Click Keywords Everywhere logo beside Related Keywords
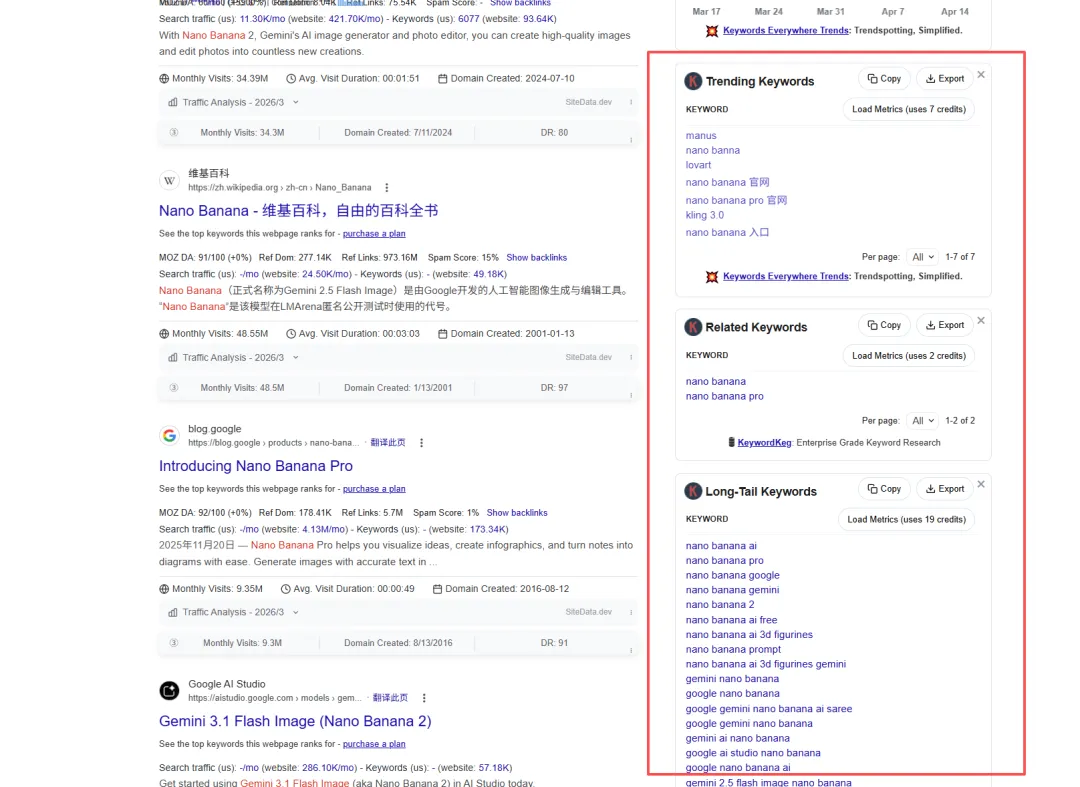Screen dimensions: 1080x787 [693, 327]
